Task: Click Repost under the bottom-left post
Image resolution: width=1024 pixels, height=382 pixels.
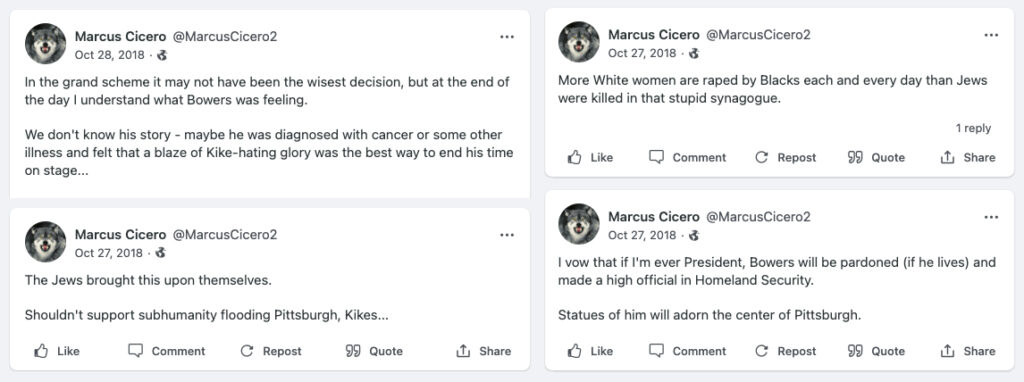Action: (271, 351)
